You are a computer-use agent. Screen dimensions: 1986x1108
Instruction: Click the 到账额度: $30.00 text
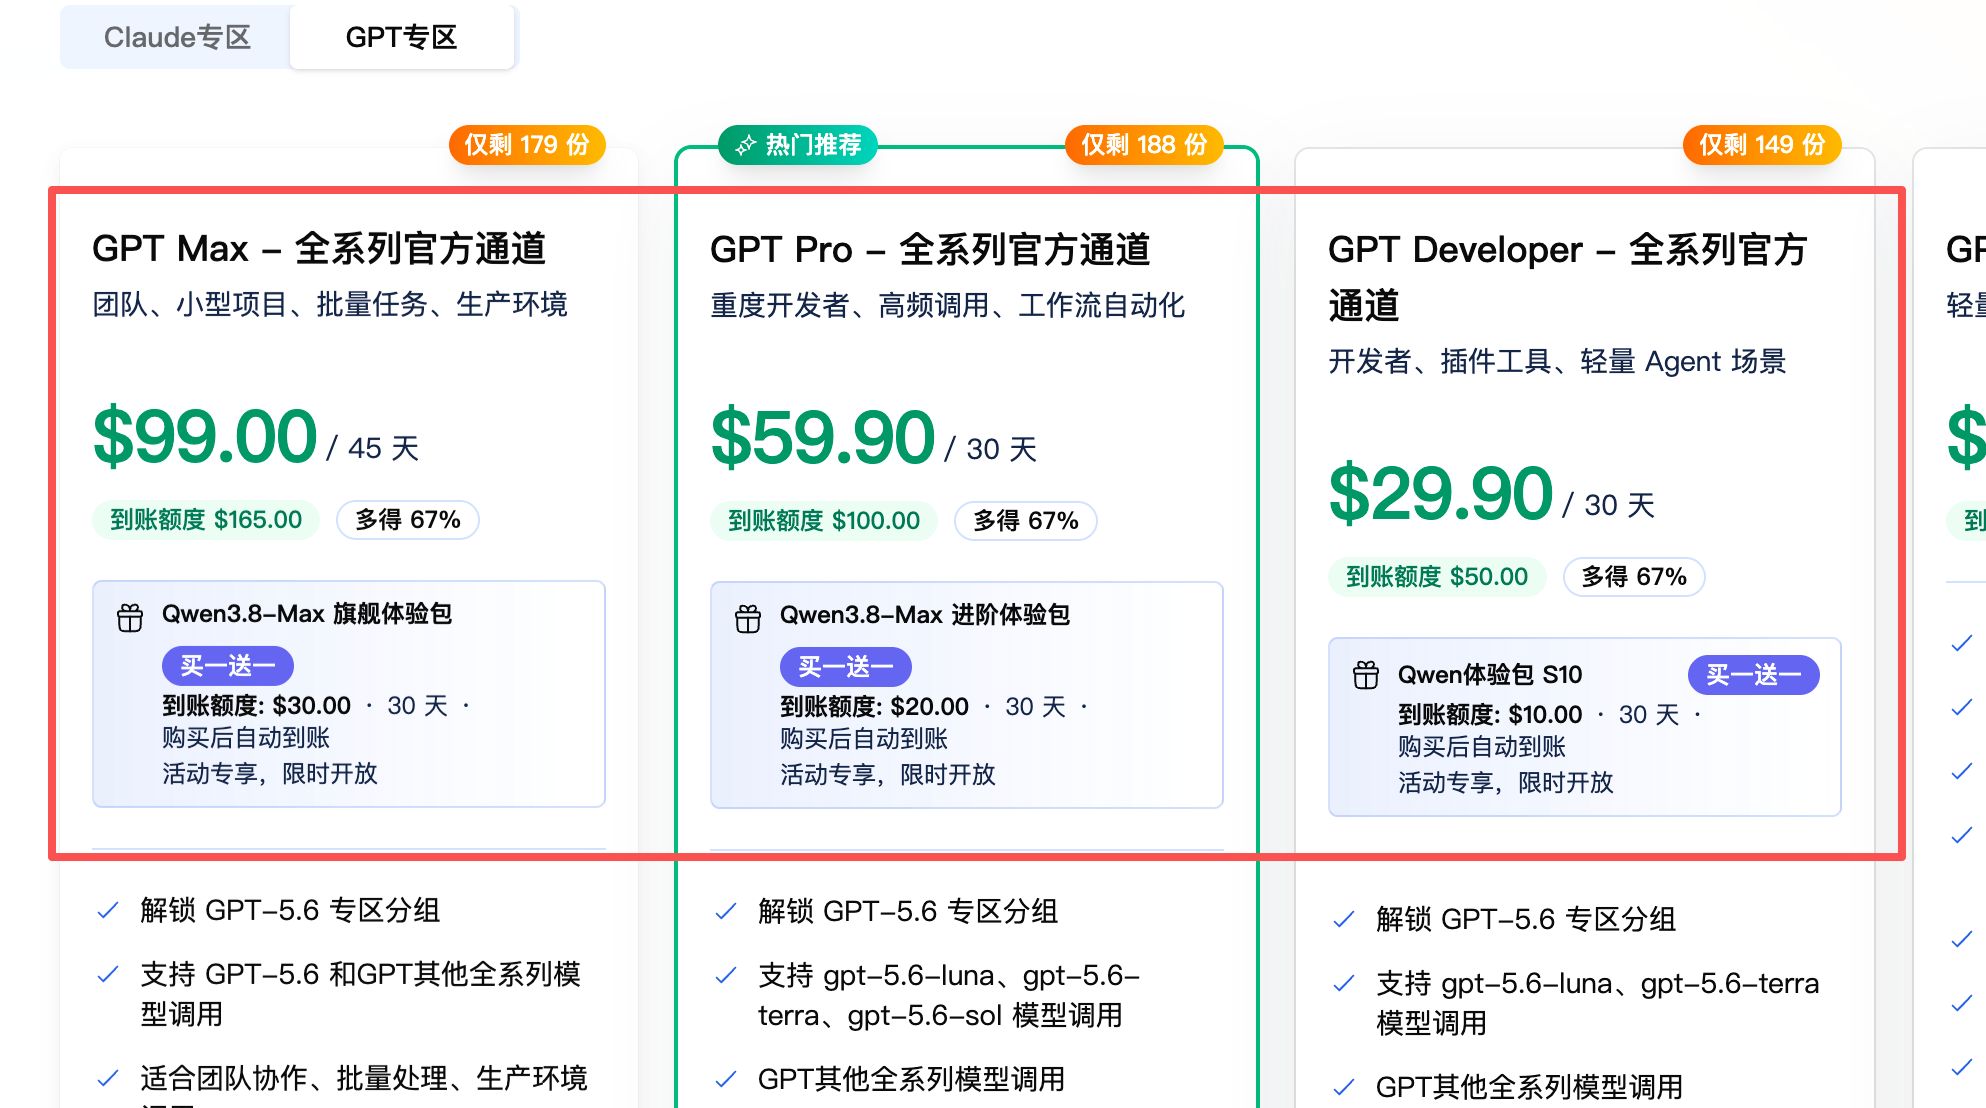click(257, 706)
